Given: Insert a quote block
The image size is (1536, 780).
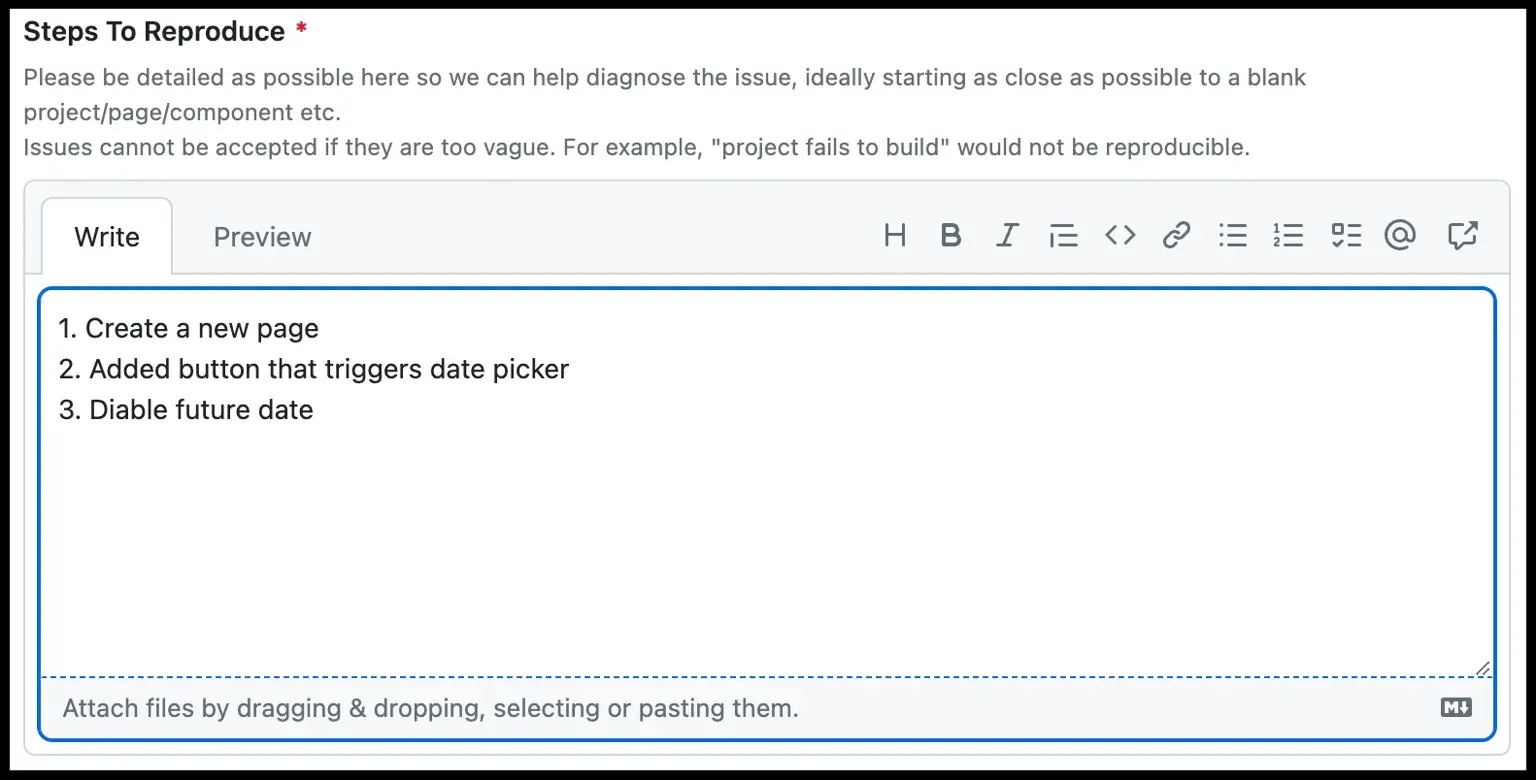Looking at the screenshot, I should (x=1063, y=236).
